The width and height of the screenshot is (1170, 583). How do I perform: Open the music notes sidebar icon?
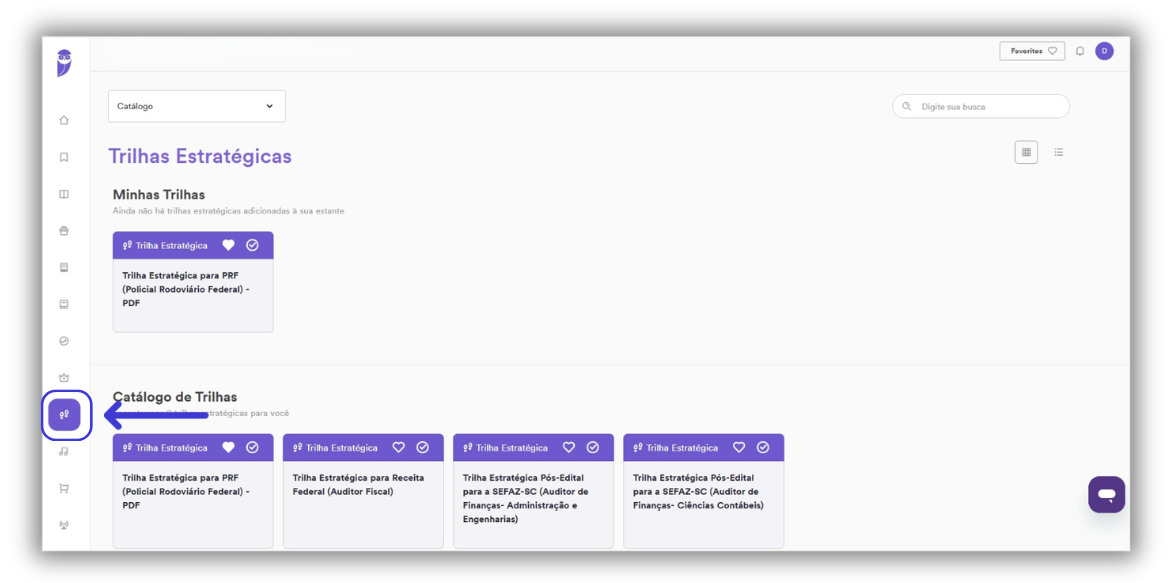point(64,452)
